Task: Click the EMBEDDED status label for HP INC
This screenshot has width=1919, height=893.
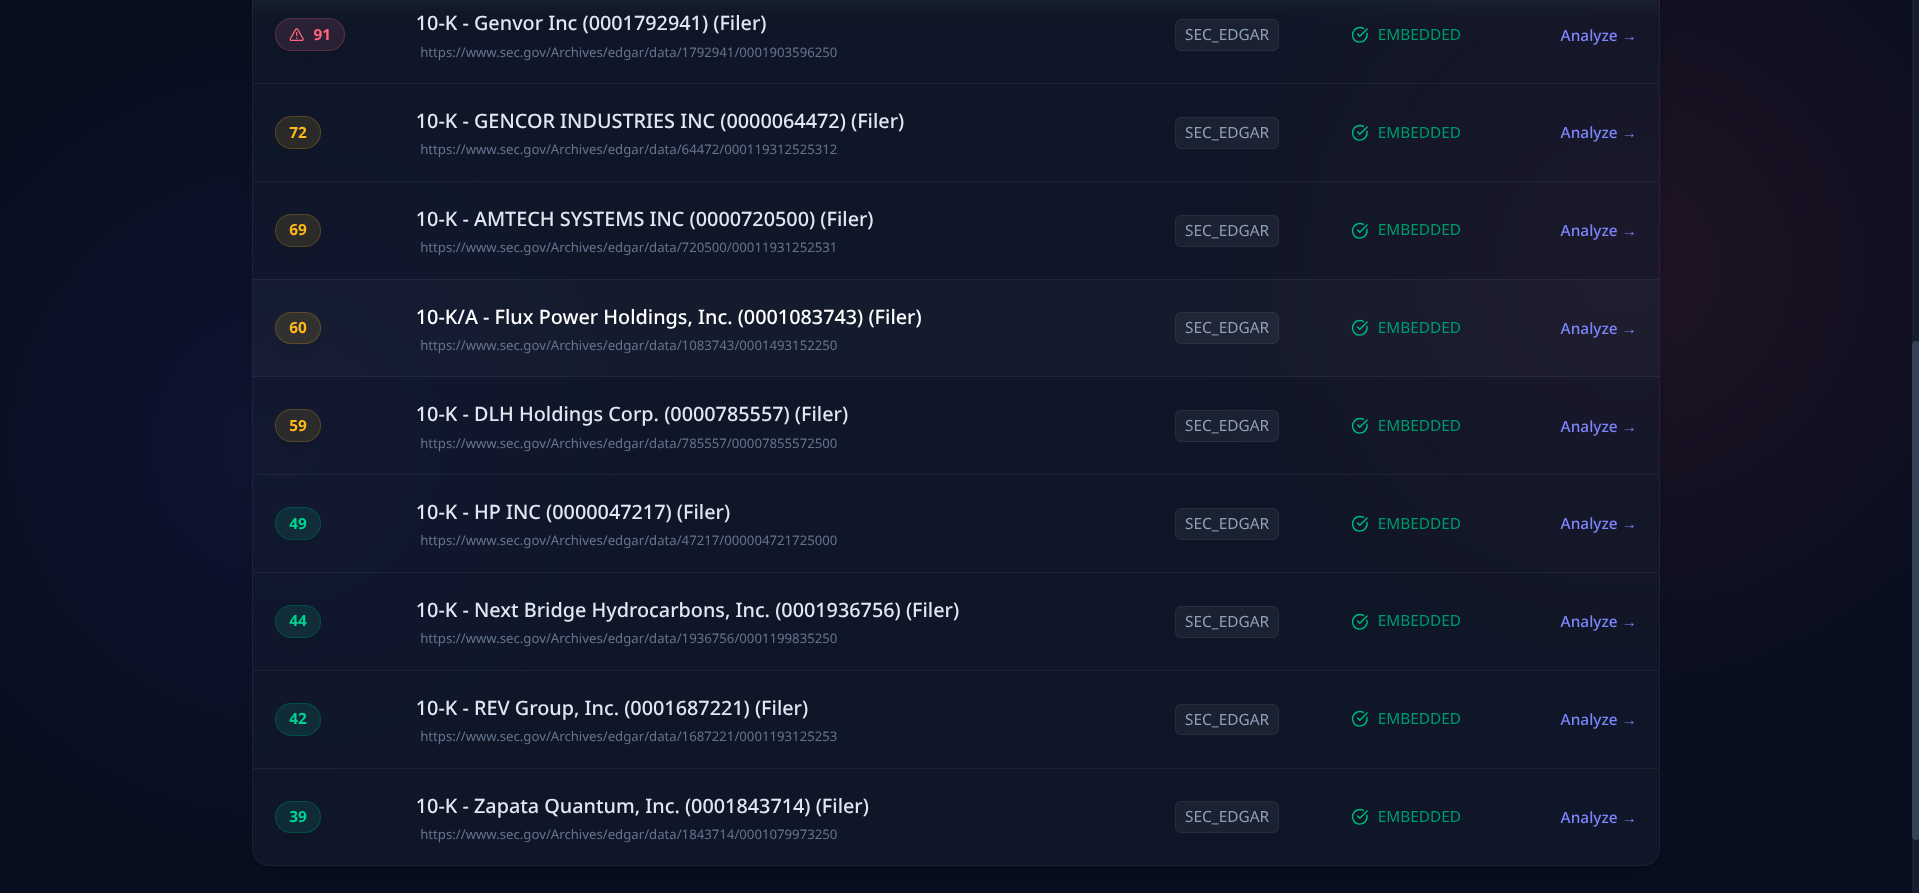Action: [1419, 524]
